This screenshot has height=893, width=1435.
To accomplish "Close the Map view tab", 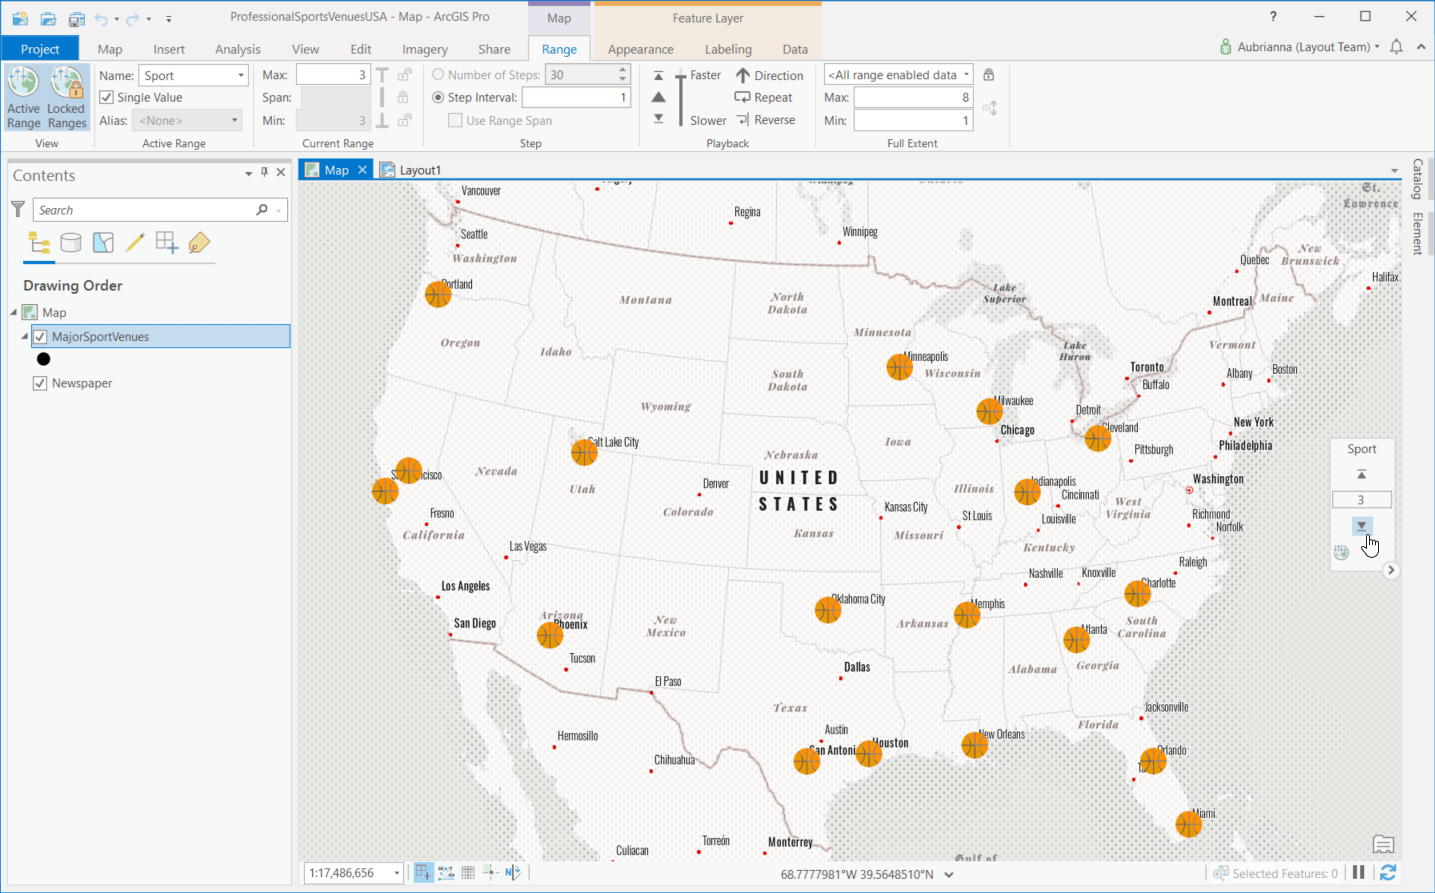I will 362,169.
